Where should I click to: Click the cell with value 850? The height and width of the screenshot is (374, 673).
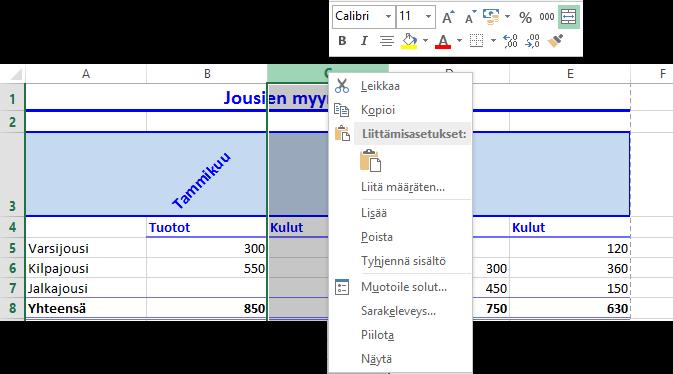206,308
